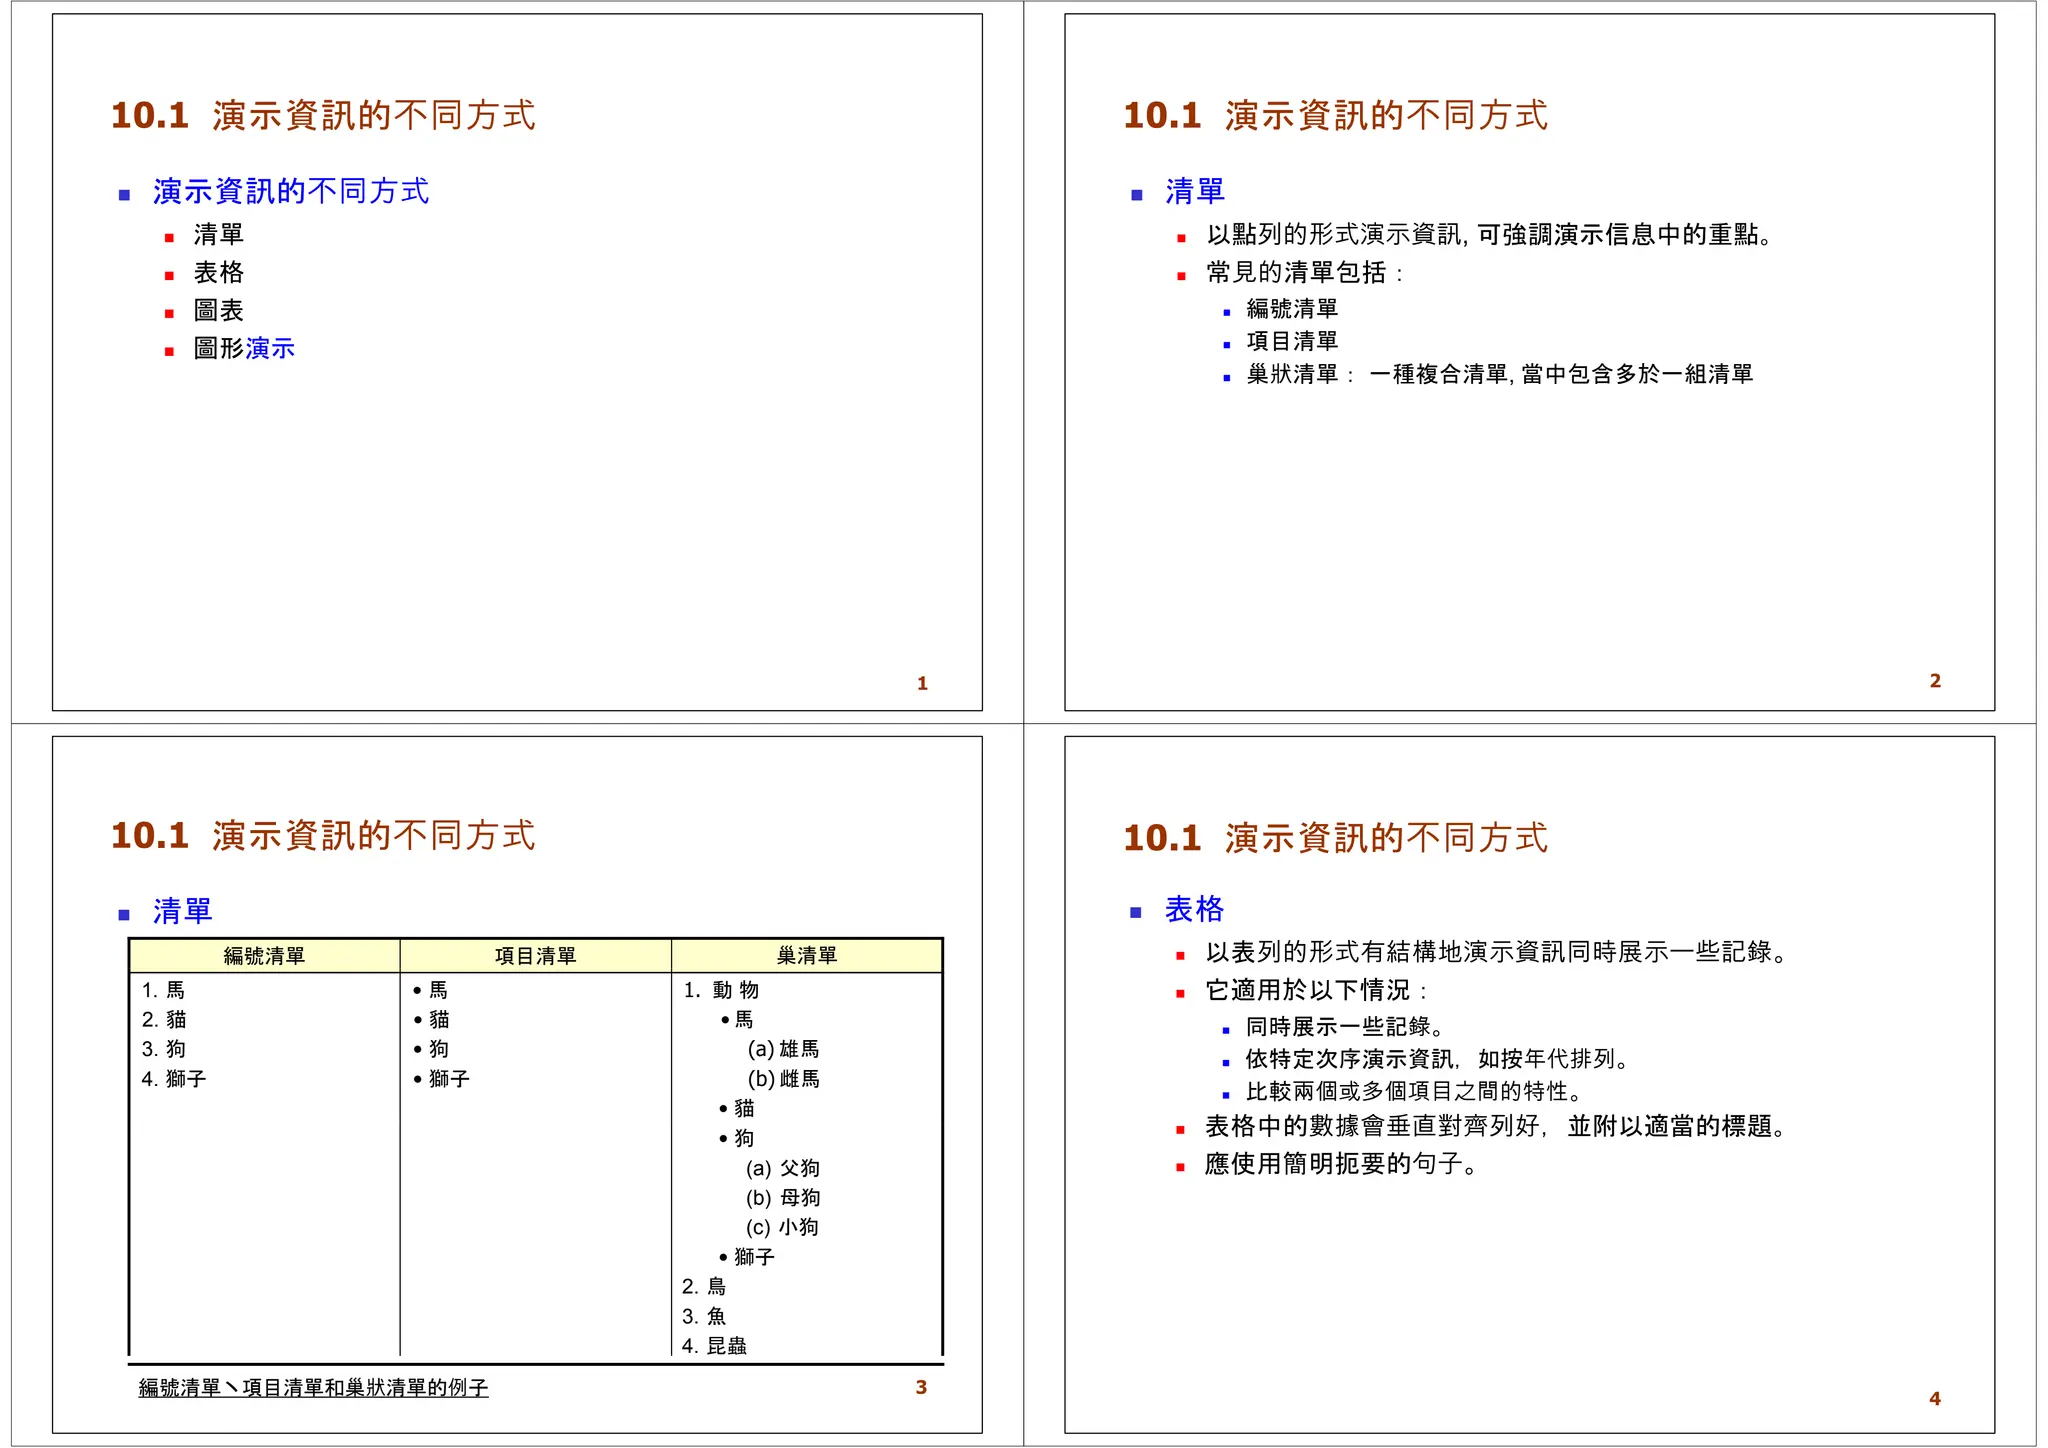This screenshot has height=1448, width=2048.
Task: Click slide 2 thumbnail page number 2
Action: coord(1935,681)
